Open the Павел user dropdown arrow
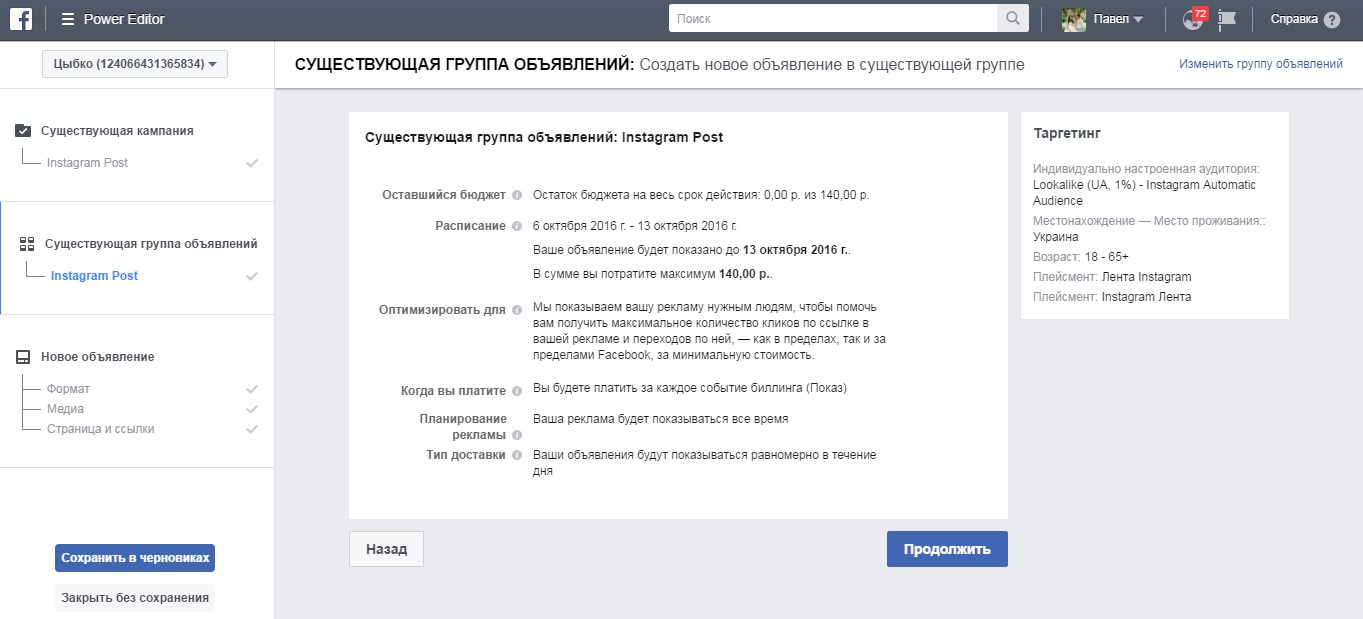1363x619 pixels. pyautogui.click(x=1138, y=20)
